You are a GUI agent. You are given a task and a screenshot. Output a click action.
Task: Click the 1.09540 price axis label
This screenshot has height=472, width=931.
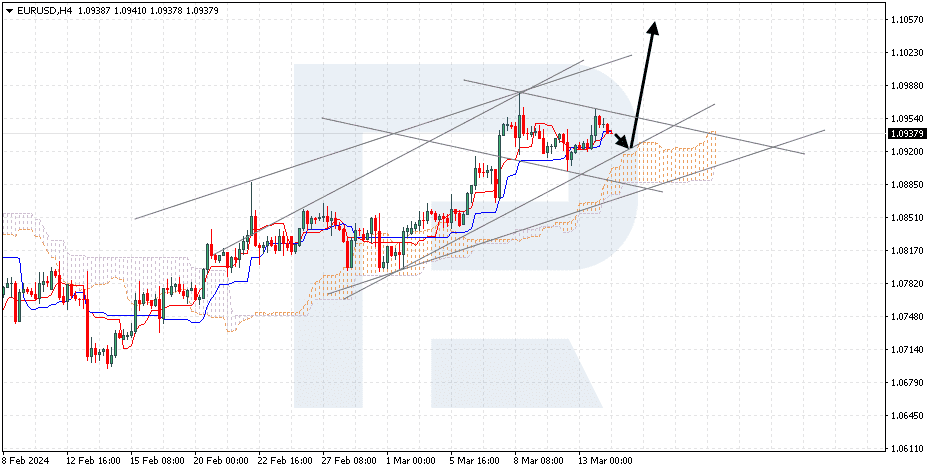click(x=907, y=119)
